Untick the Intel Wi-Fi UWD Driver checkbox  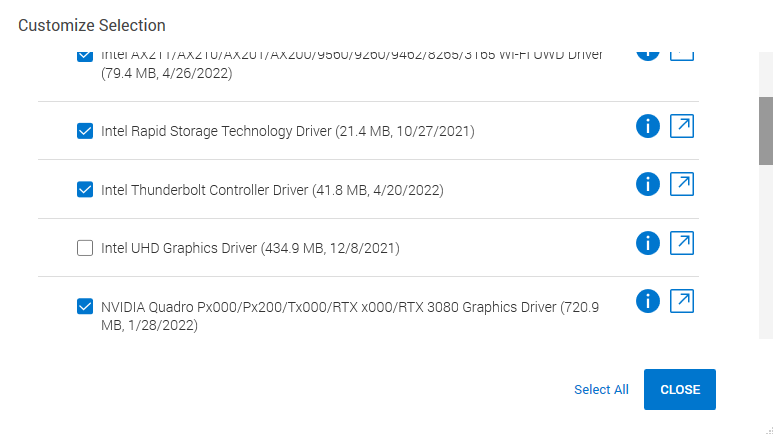pyautogui.click(x=85, y=55)
